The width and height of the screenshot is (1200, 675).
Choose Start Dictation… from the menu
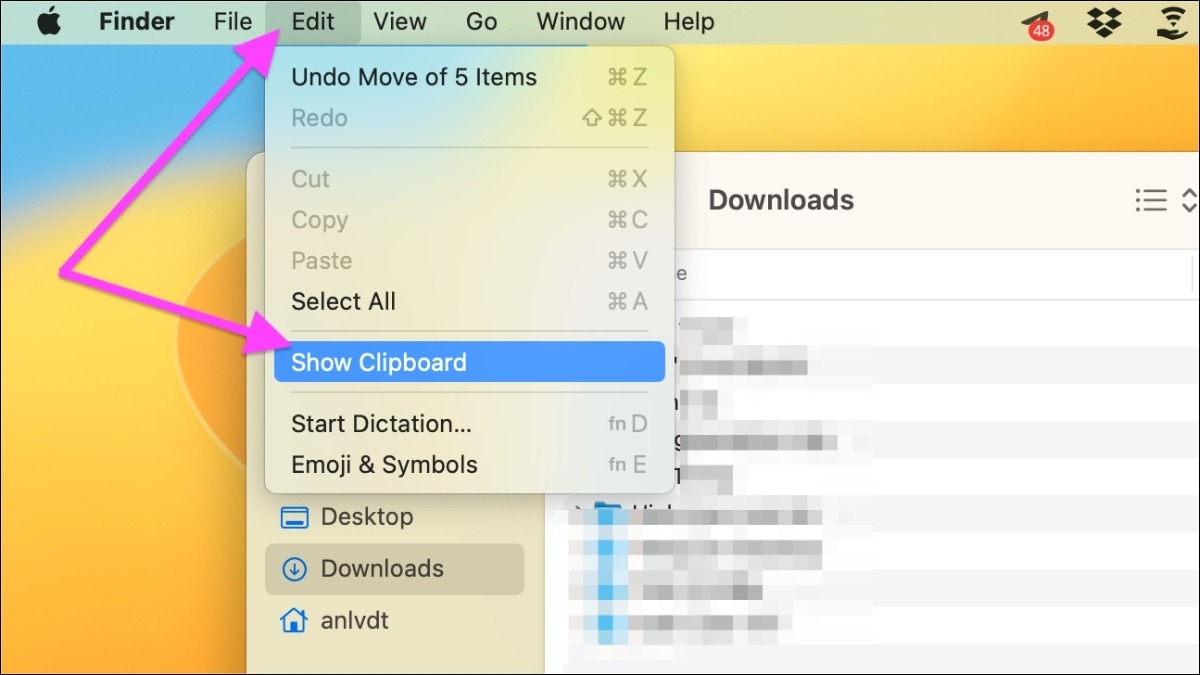tap(469, 424)
